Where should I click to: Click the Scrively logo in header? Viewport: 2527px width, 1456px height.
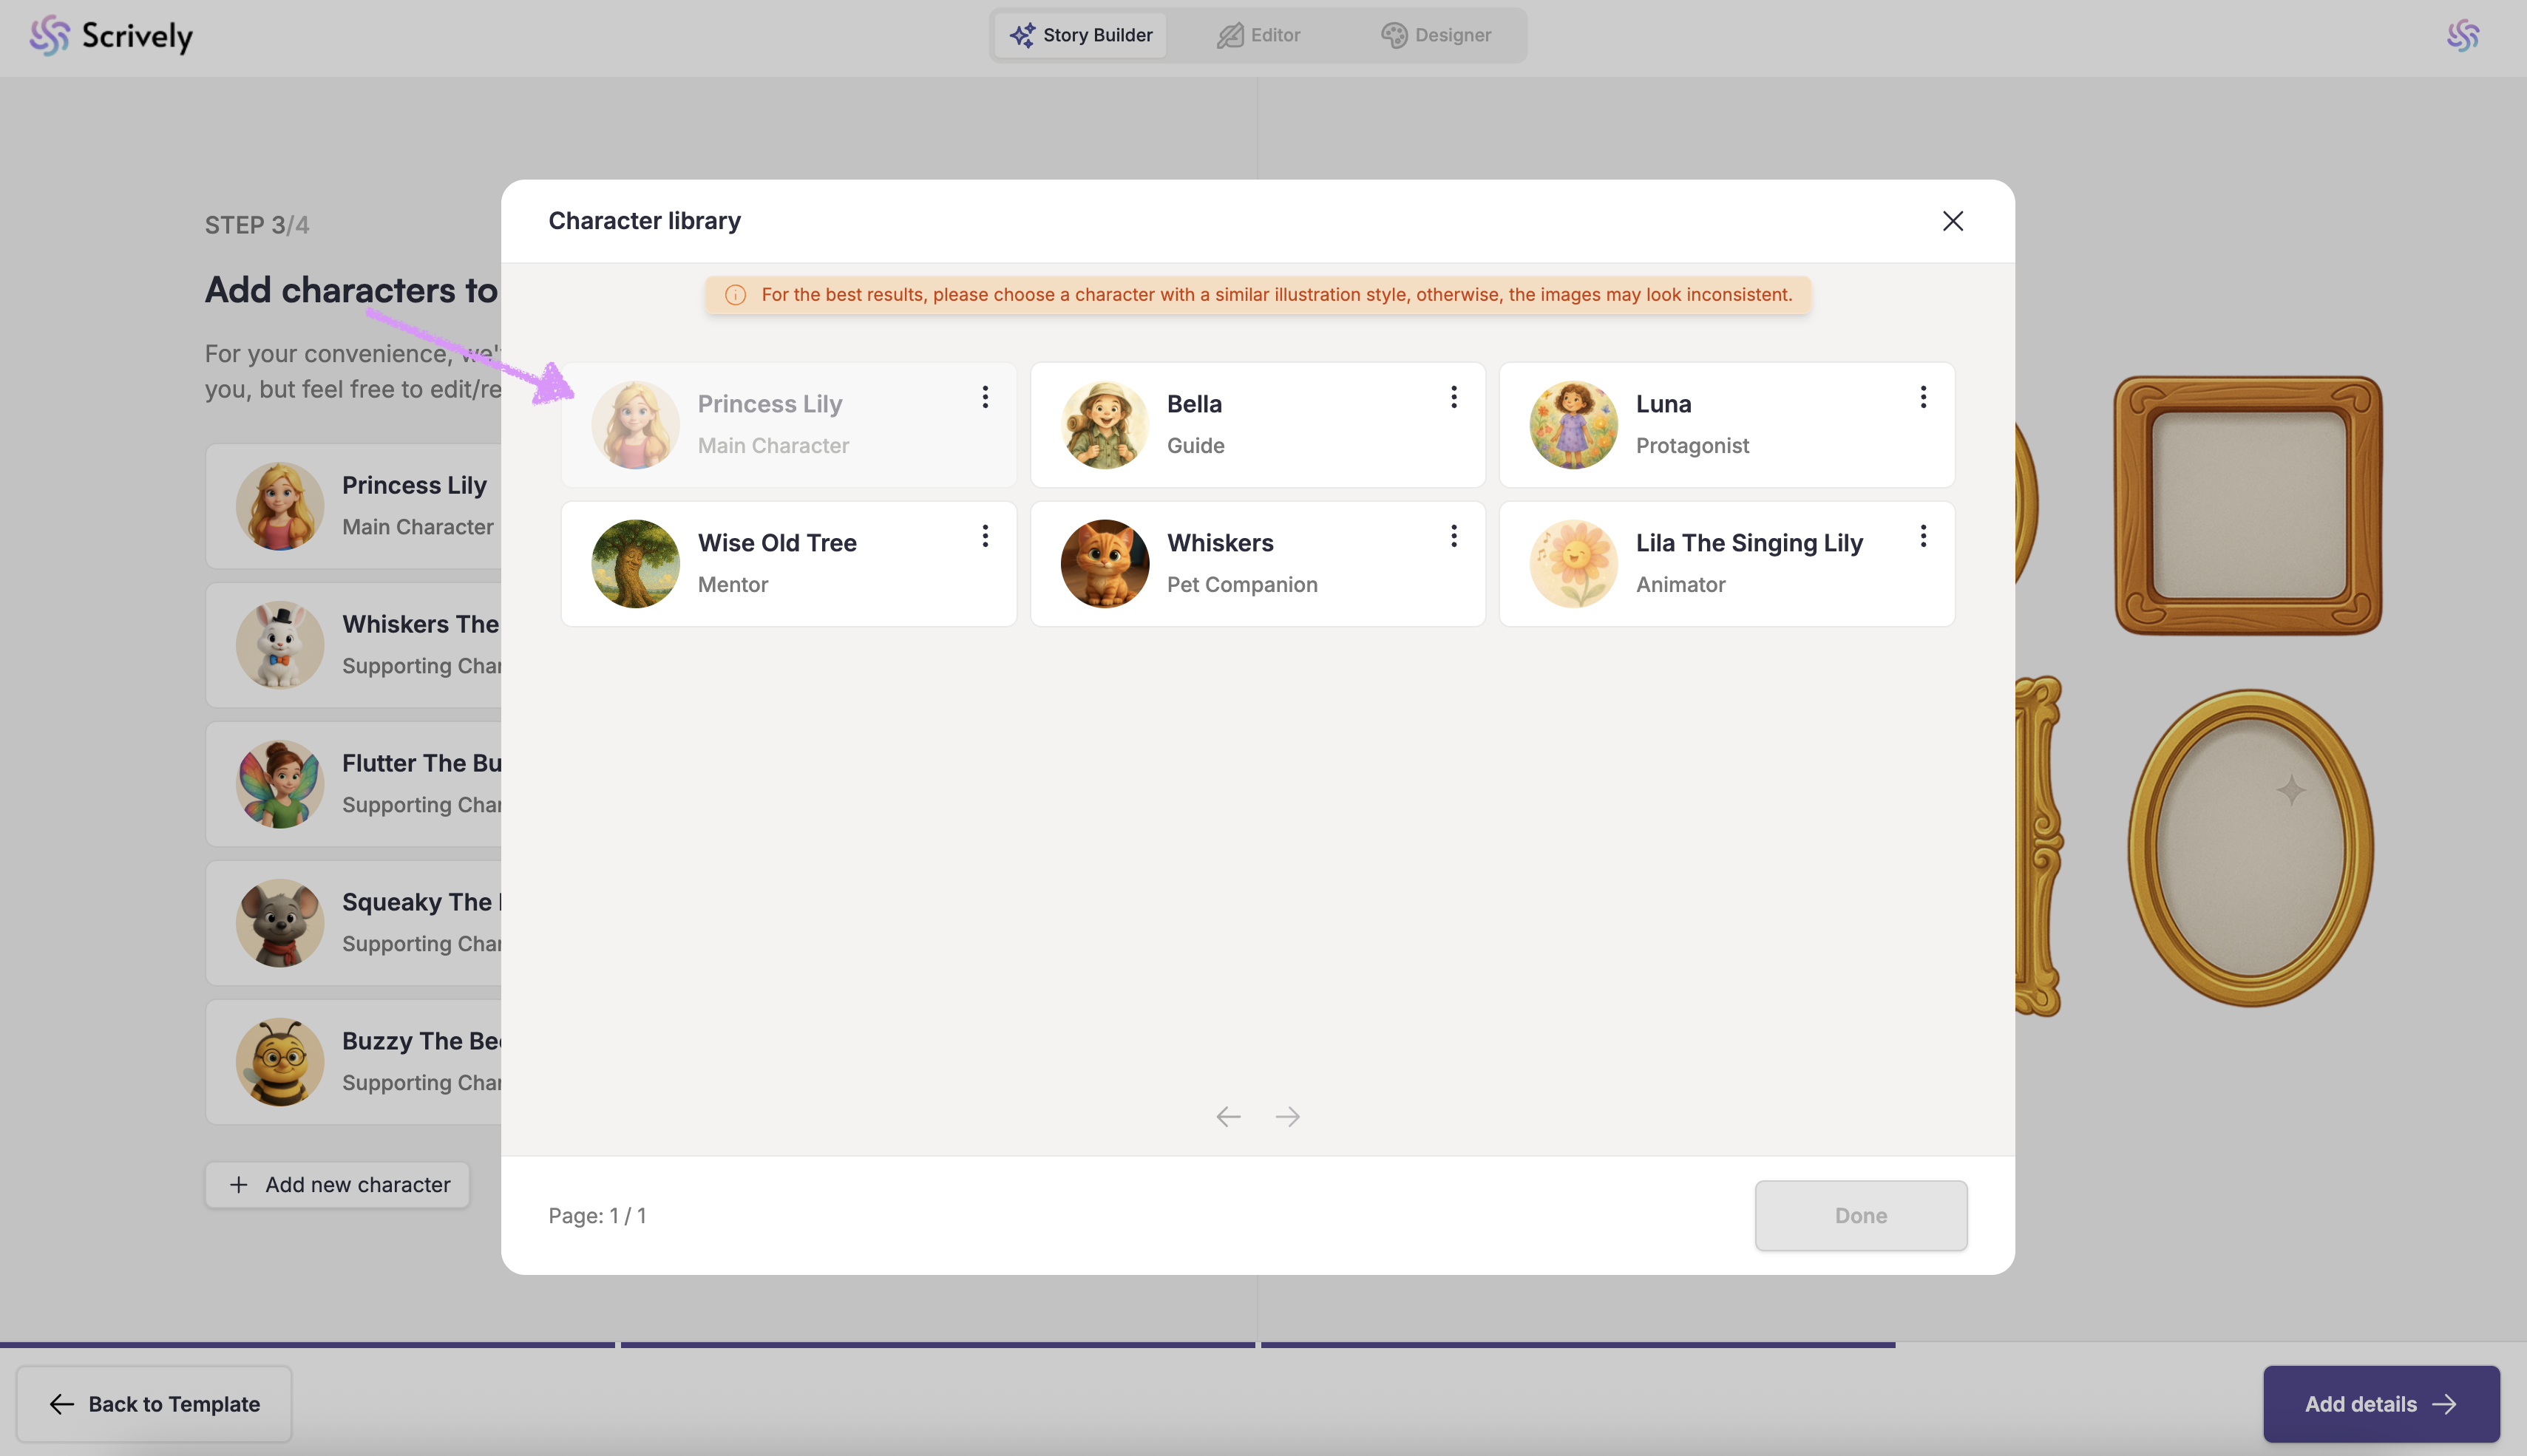point(111,36)
